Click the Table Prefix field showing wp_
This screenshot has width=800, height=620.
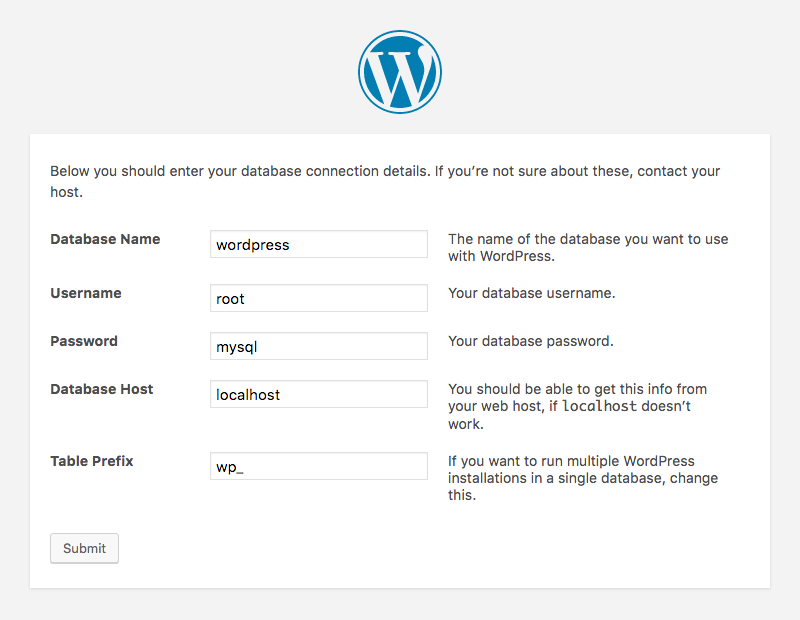[x=318, y=466]
